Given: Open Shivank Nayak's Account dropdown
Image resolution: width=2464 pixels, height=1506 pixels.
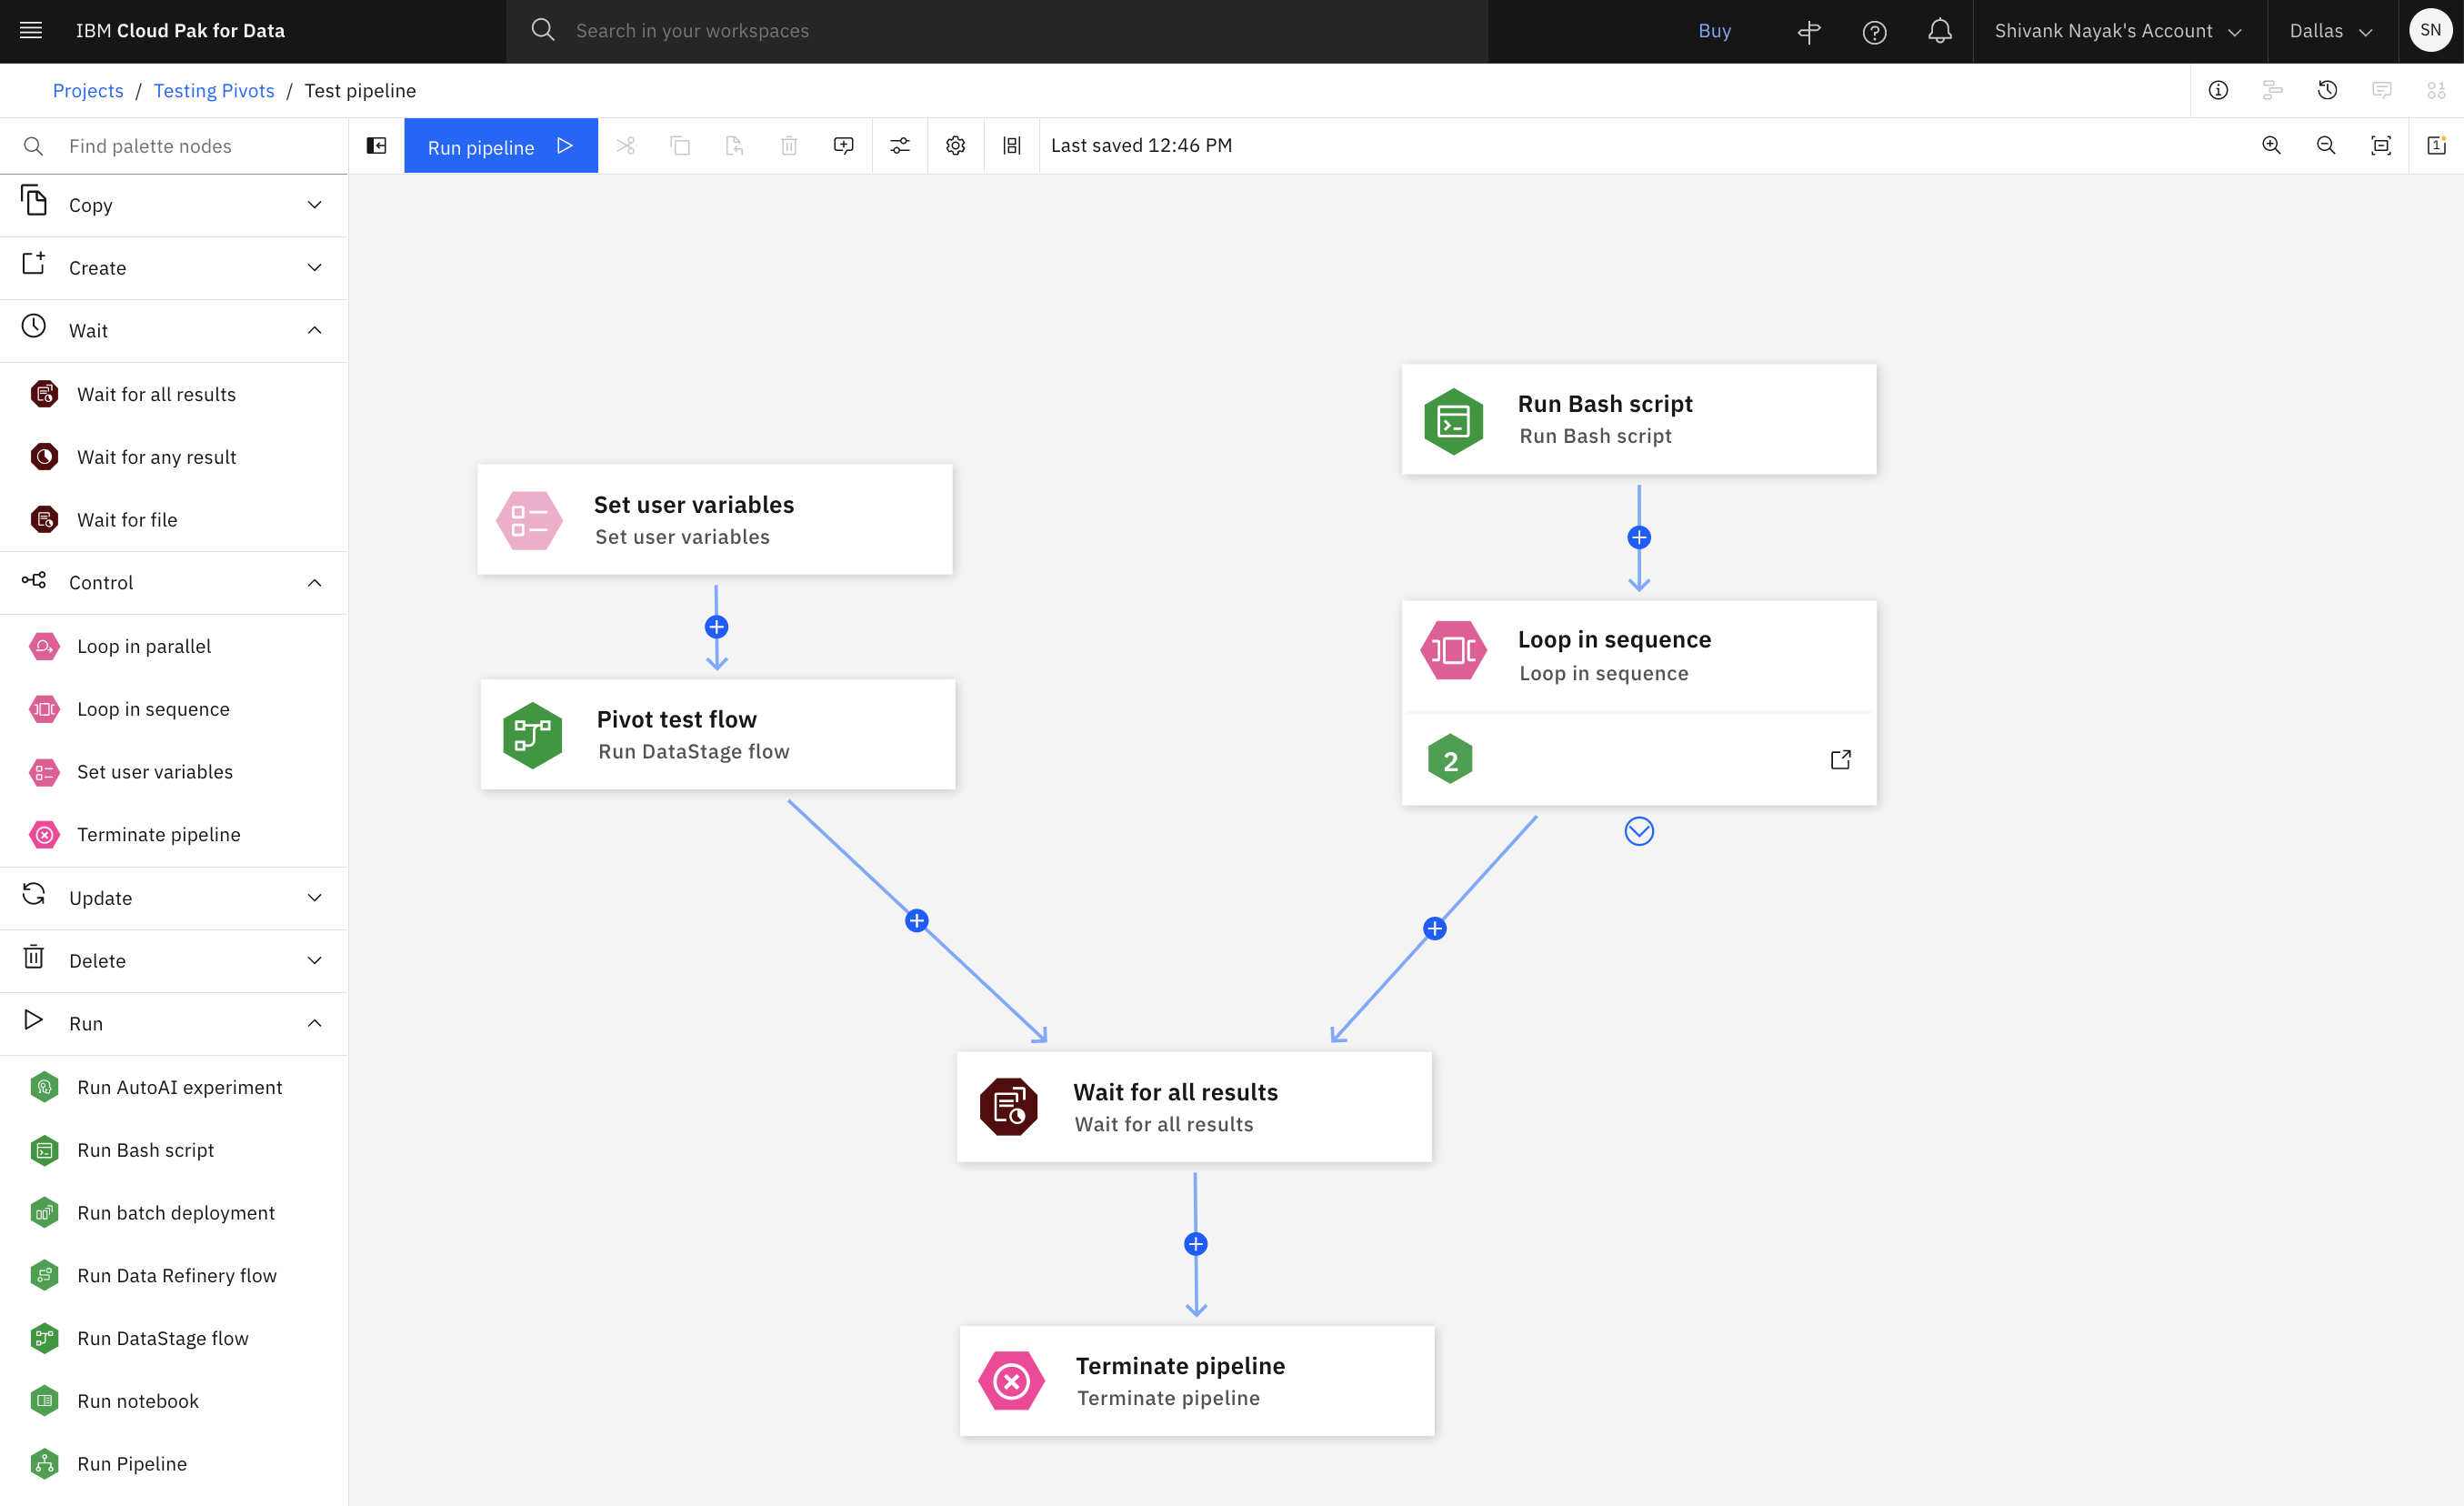Looking at the screenshot, I should point(2120,31).
